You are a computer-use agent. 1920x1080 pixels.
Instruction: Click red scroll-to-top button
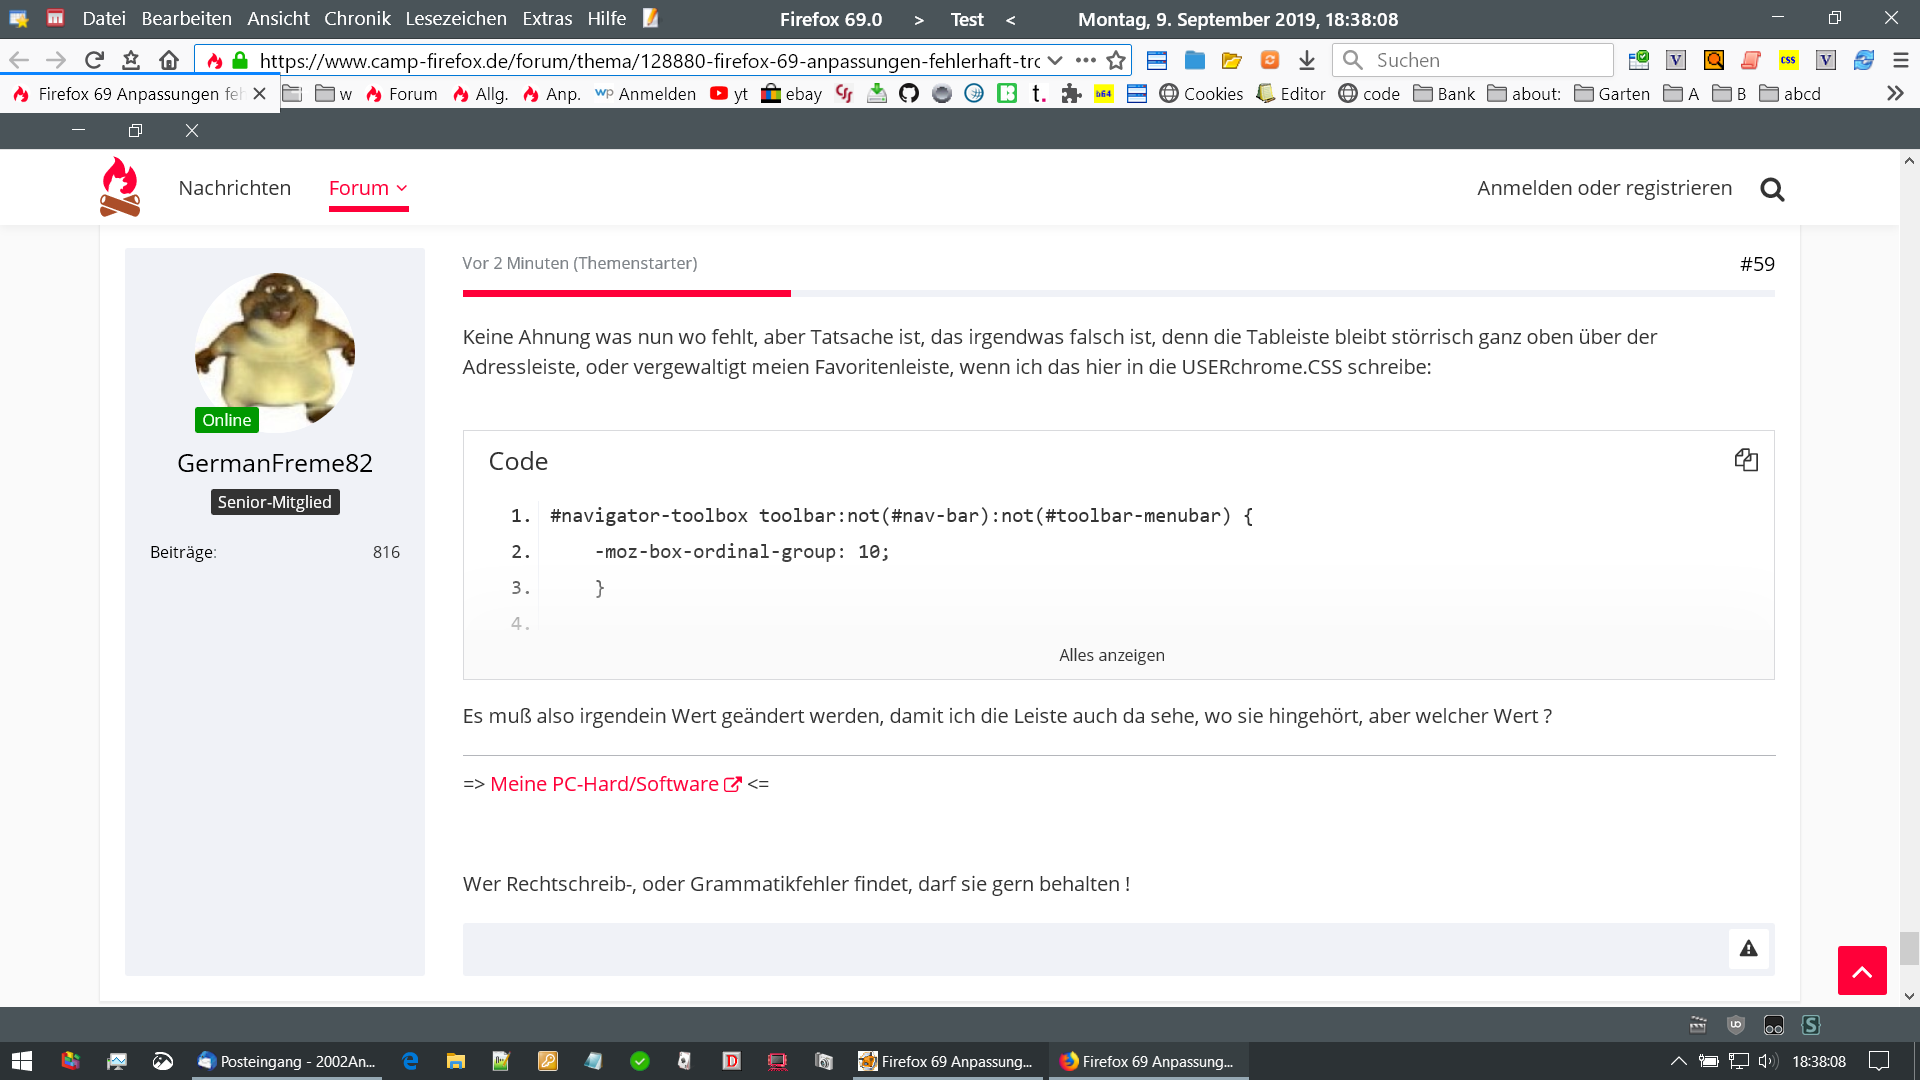[1861, 970]
